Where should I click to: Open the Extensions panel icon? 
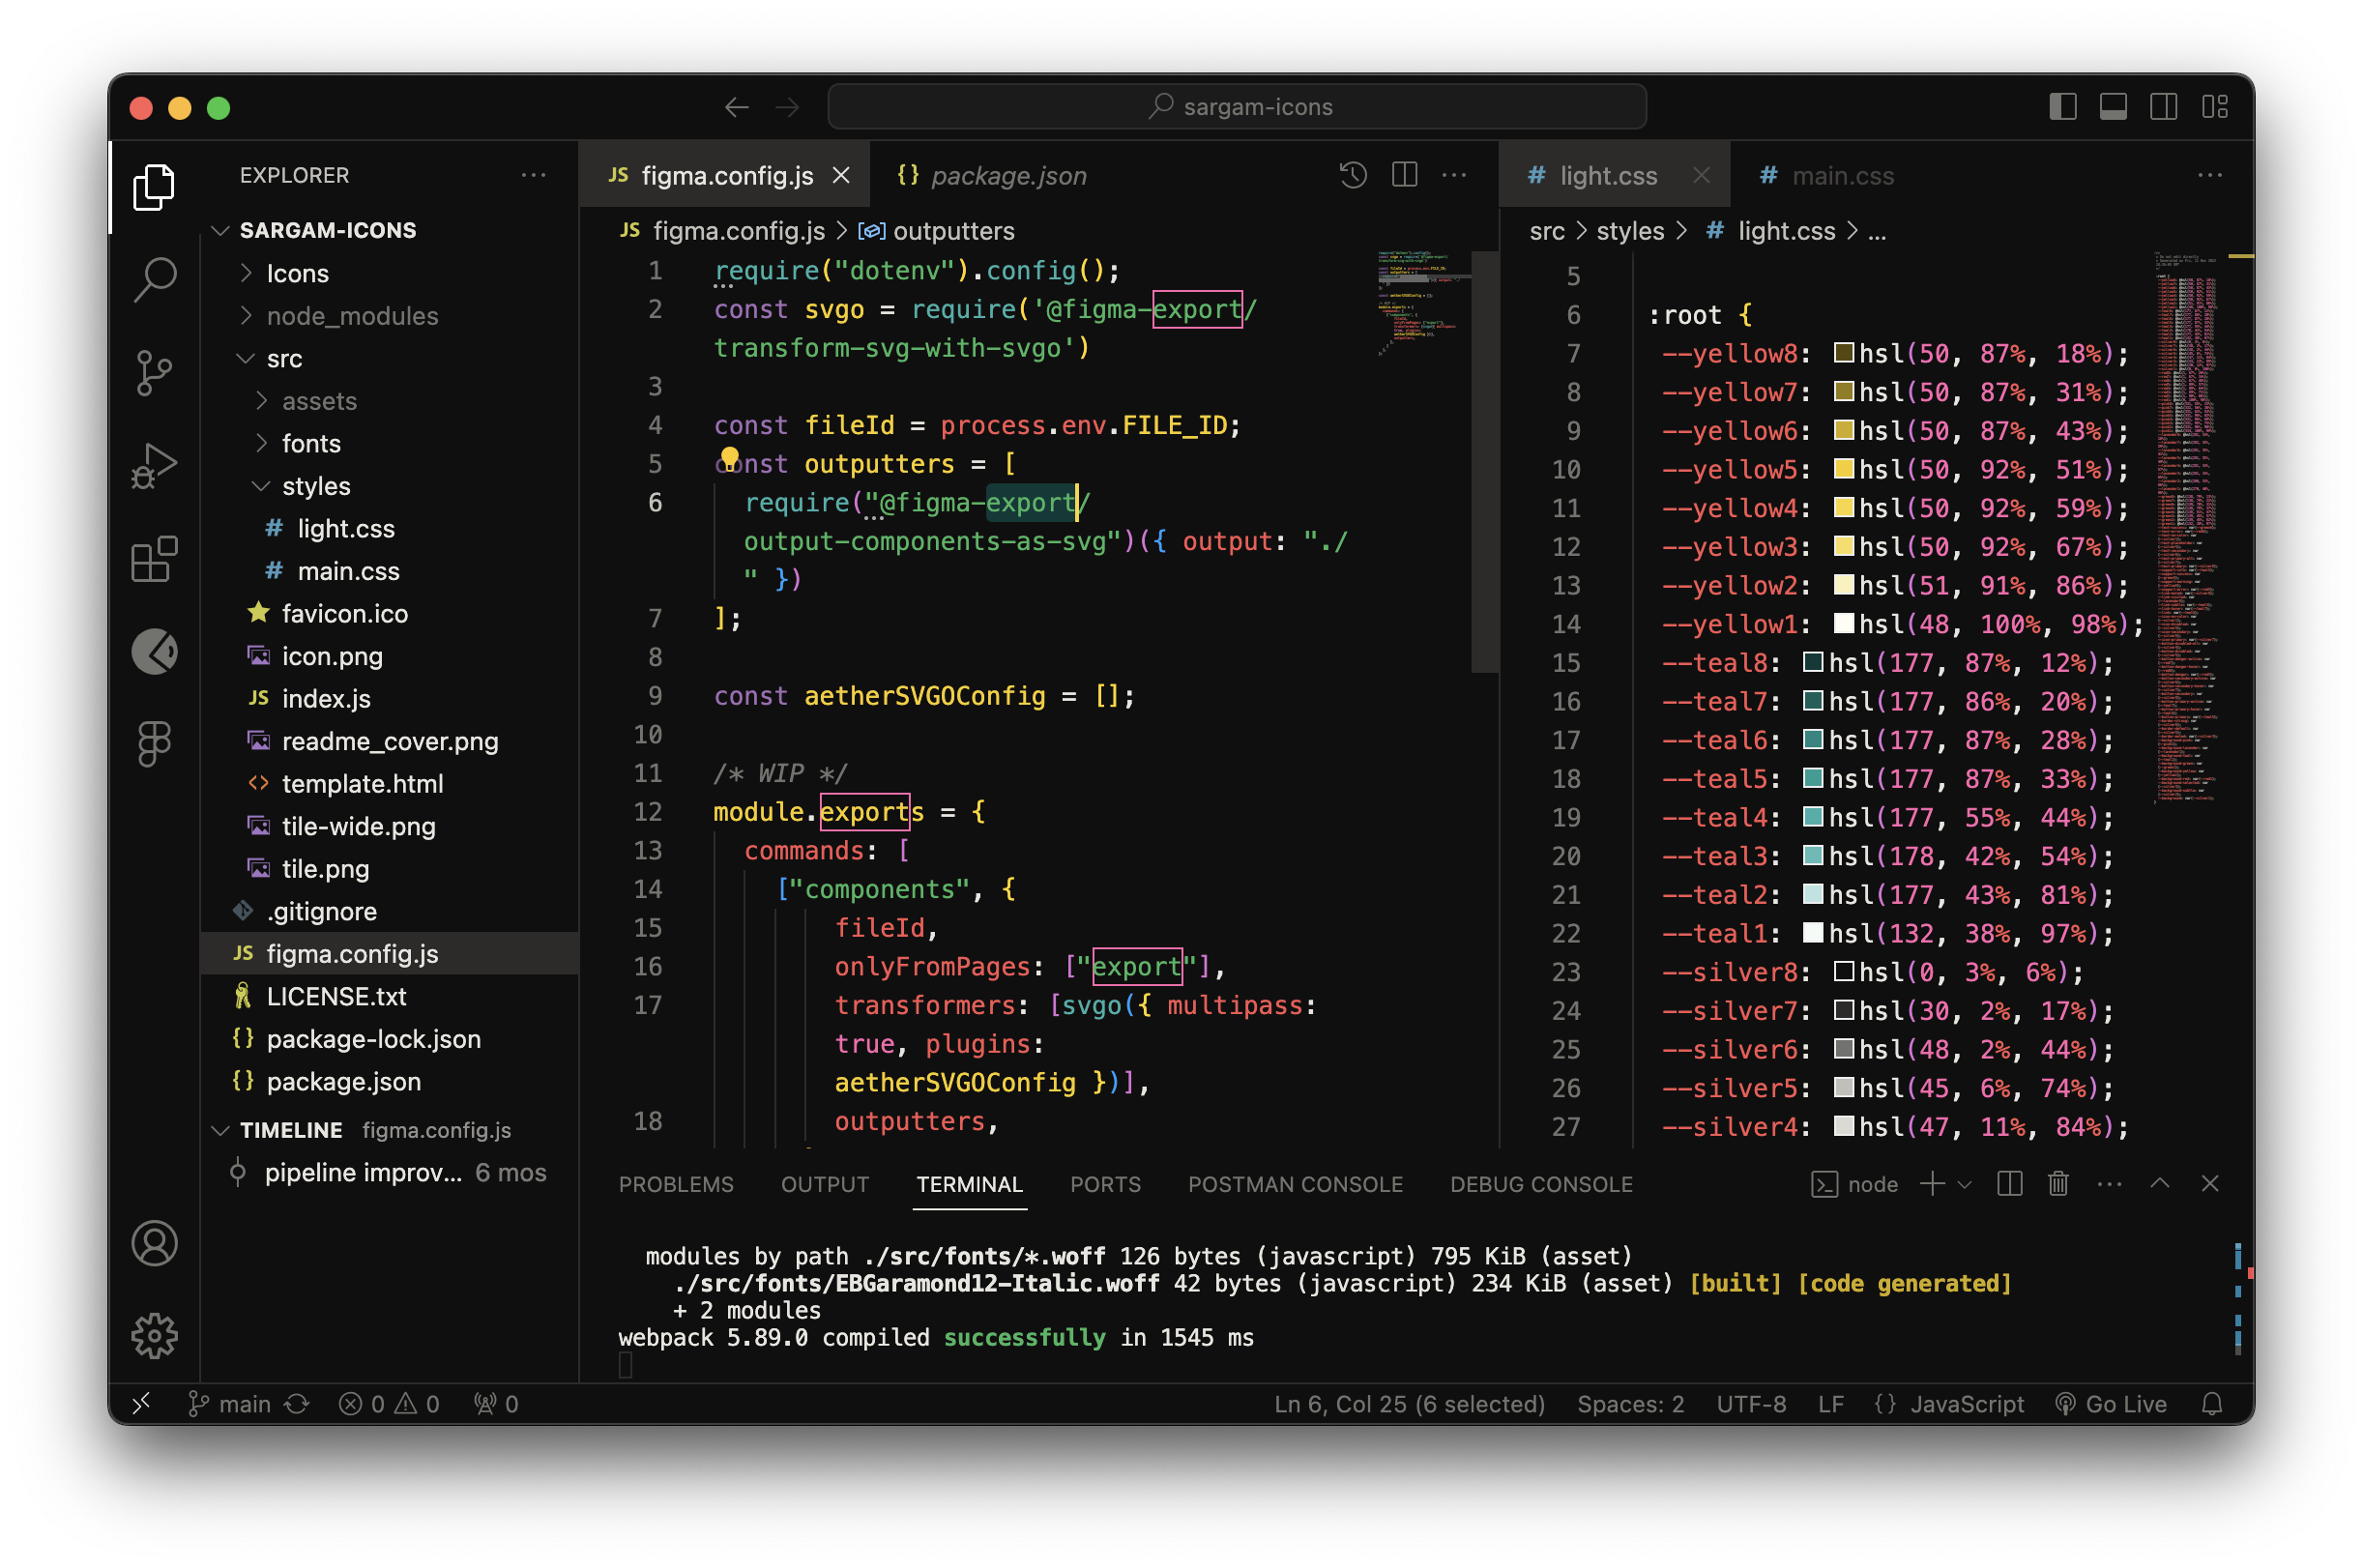tap(154, 558)
